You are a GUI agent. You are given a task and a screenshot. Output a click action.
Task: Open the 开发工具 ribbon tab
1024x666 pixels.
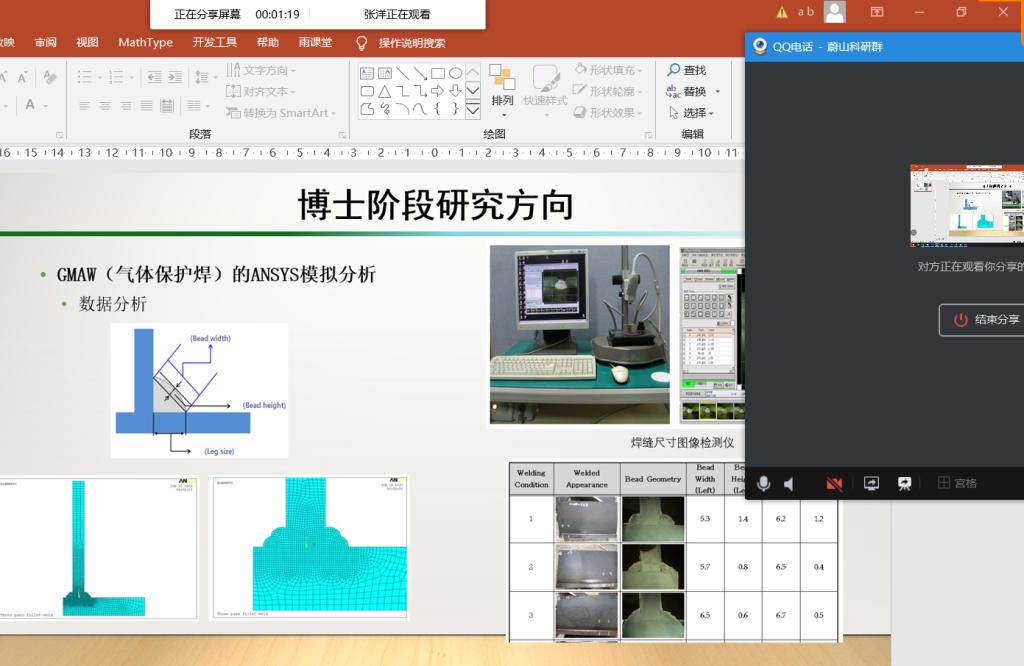tap(215, 42)
